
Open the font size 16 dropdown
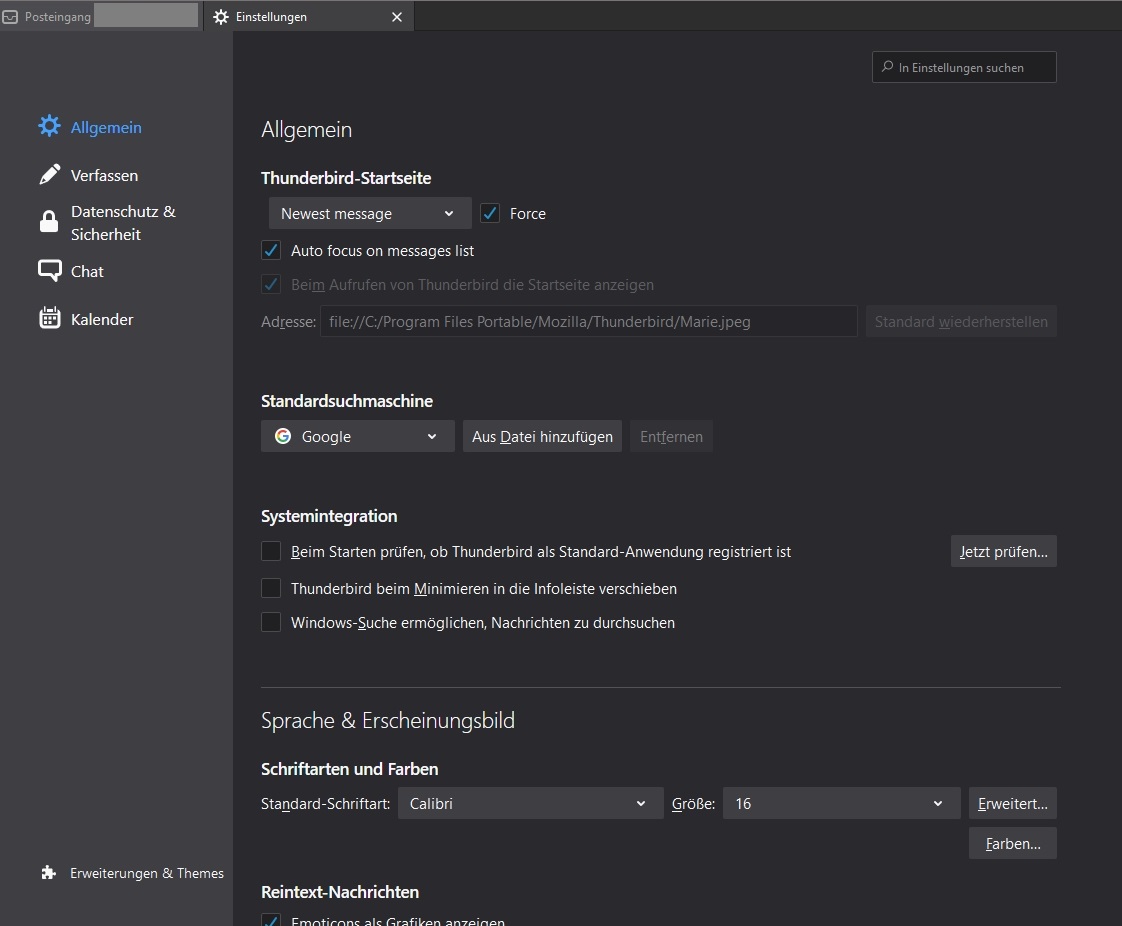pyautogui.click(x=839, y=803)
